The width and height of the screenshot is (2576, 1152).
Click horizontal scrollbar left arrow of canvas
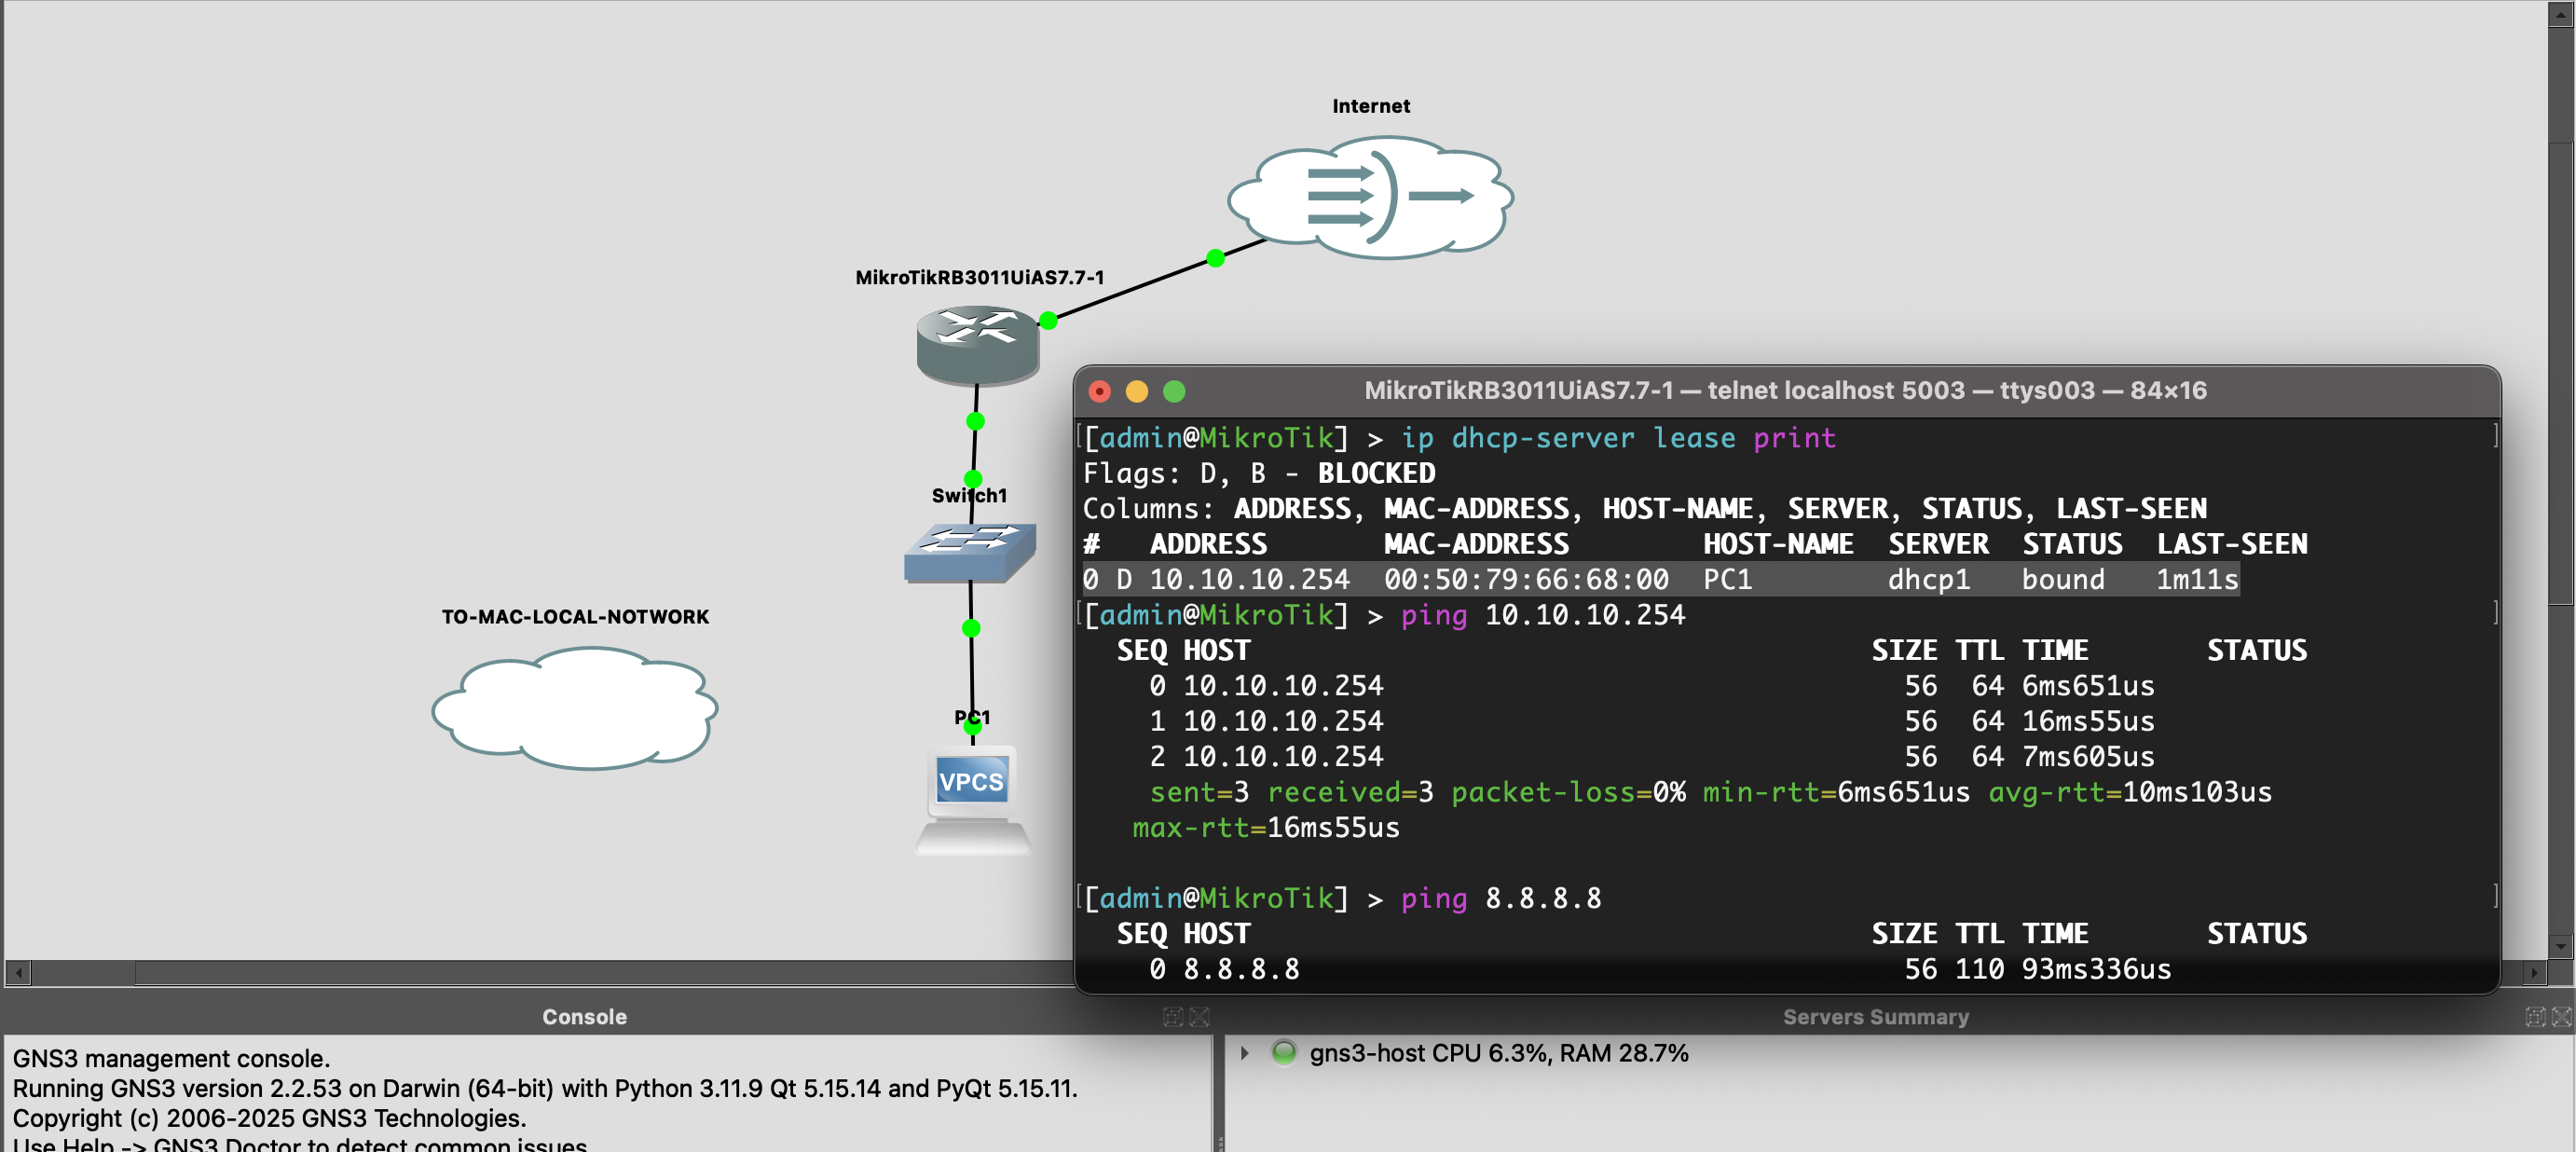click(18, 972)
